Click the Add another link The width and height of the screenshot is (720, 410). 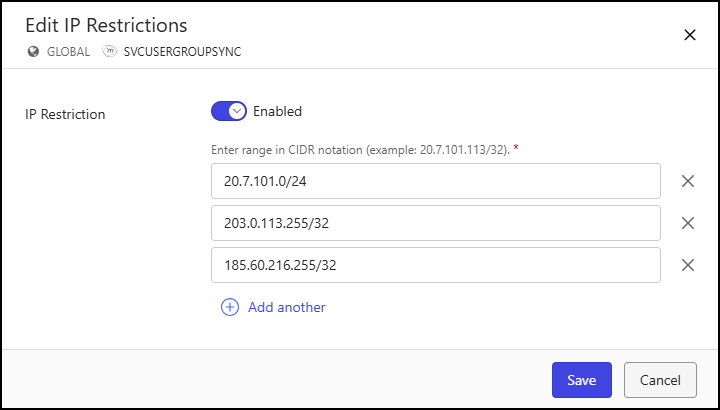pyautogui.click(x=287, y=307)
